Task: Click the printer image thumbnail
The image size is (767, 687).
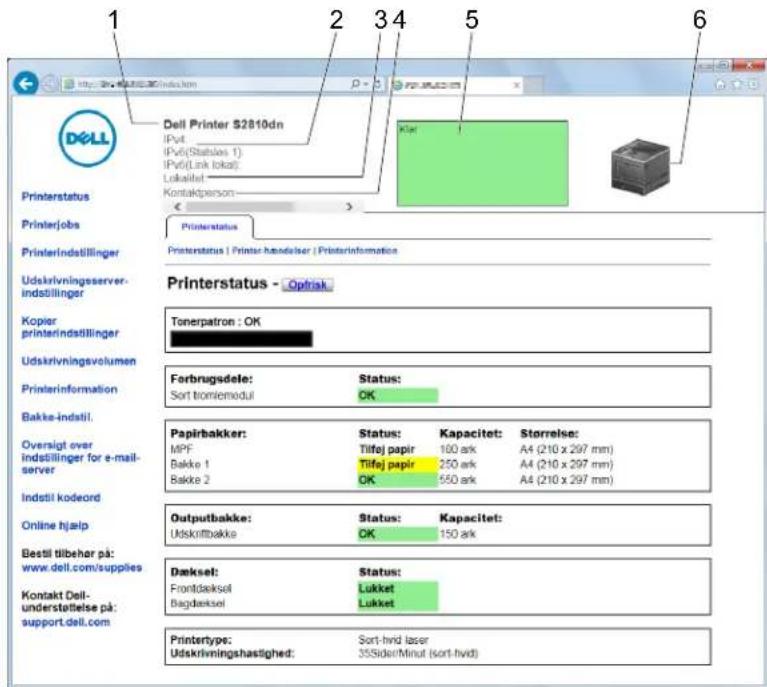Action: (x=640, y=165)
